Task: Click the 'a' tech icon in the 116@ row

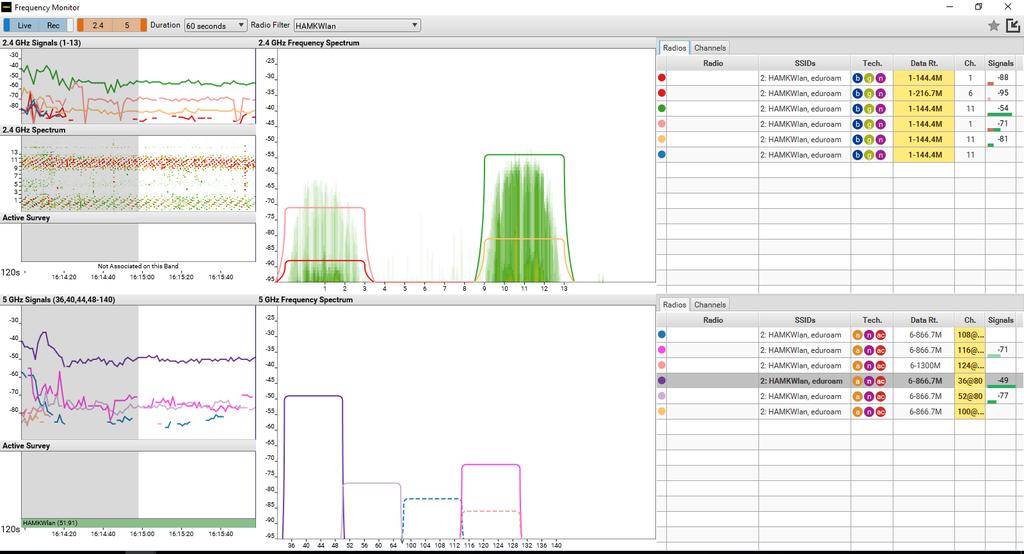Action: (857, 351)
